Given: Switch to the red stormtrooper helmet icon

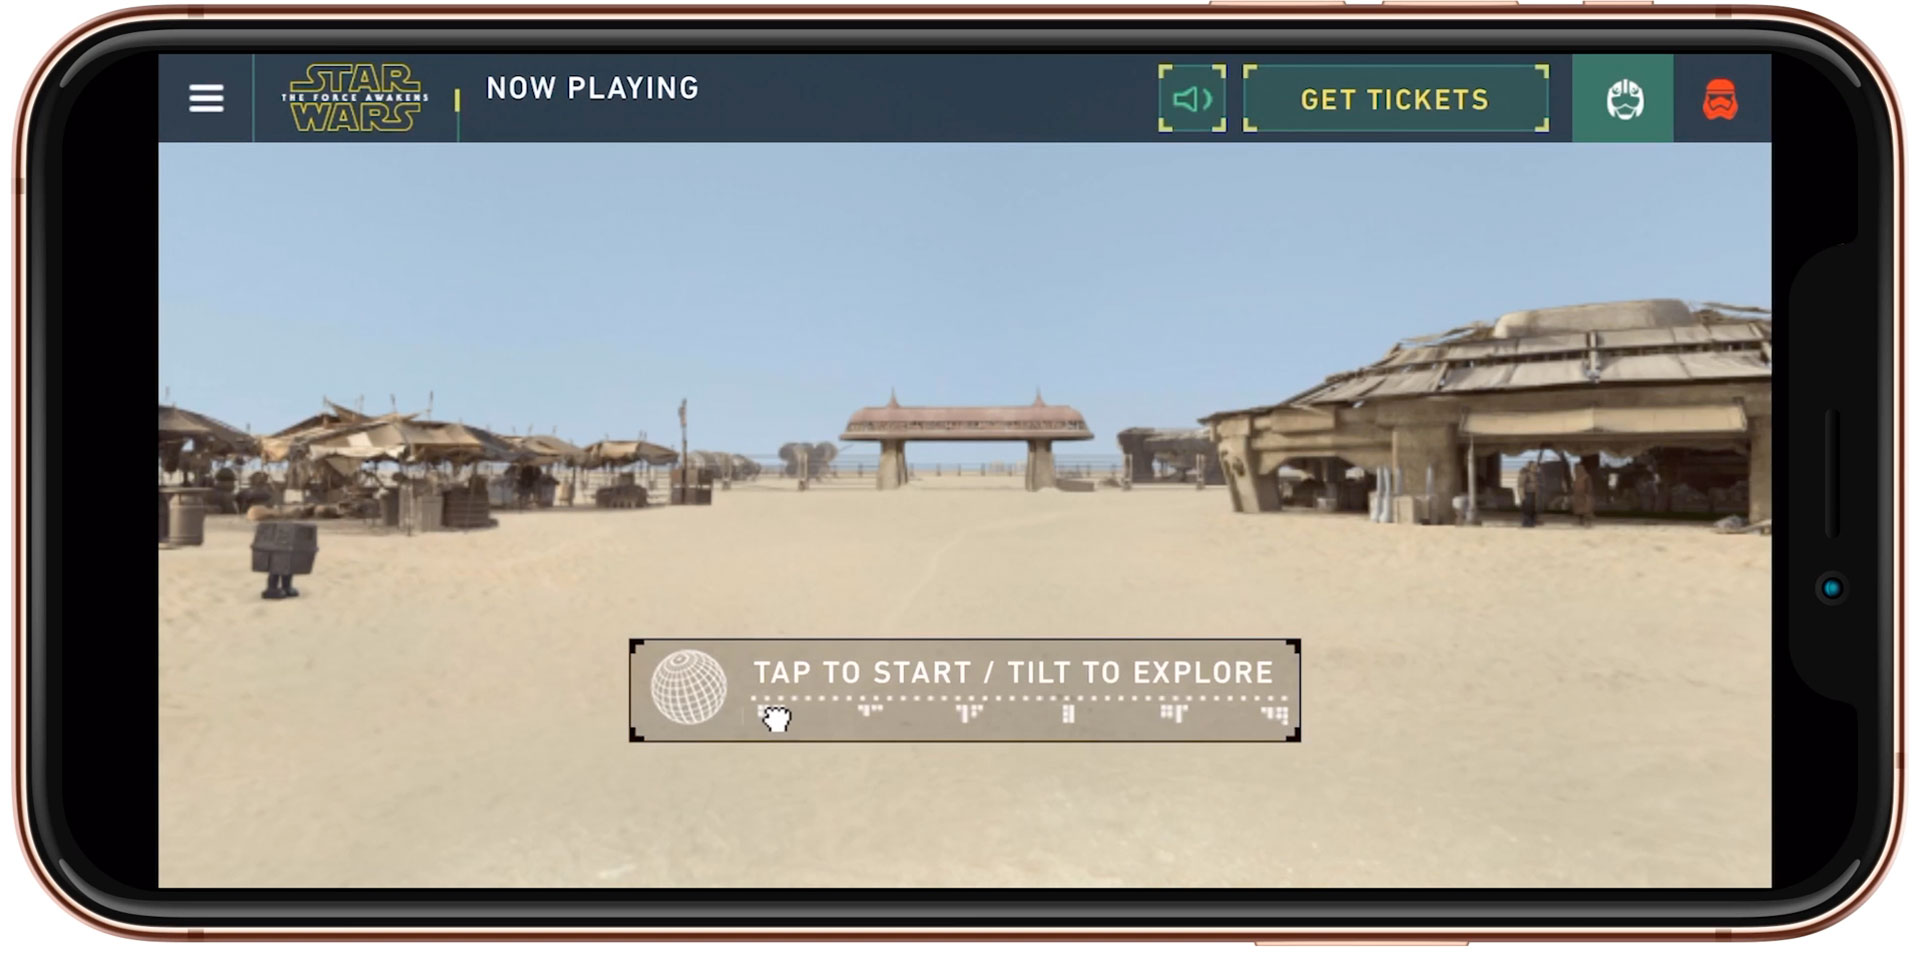Looking at the screenshot, I should point(1720,100).
